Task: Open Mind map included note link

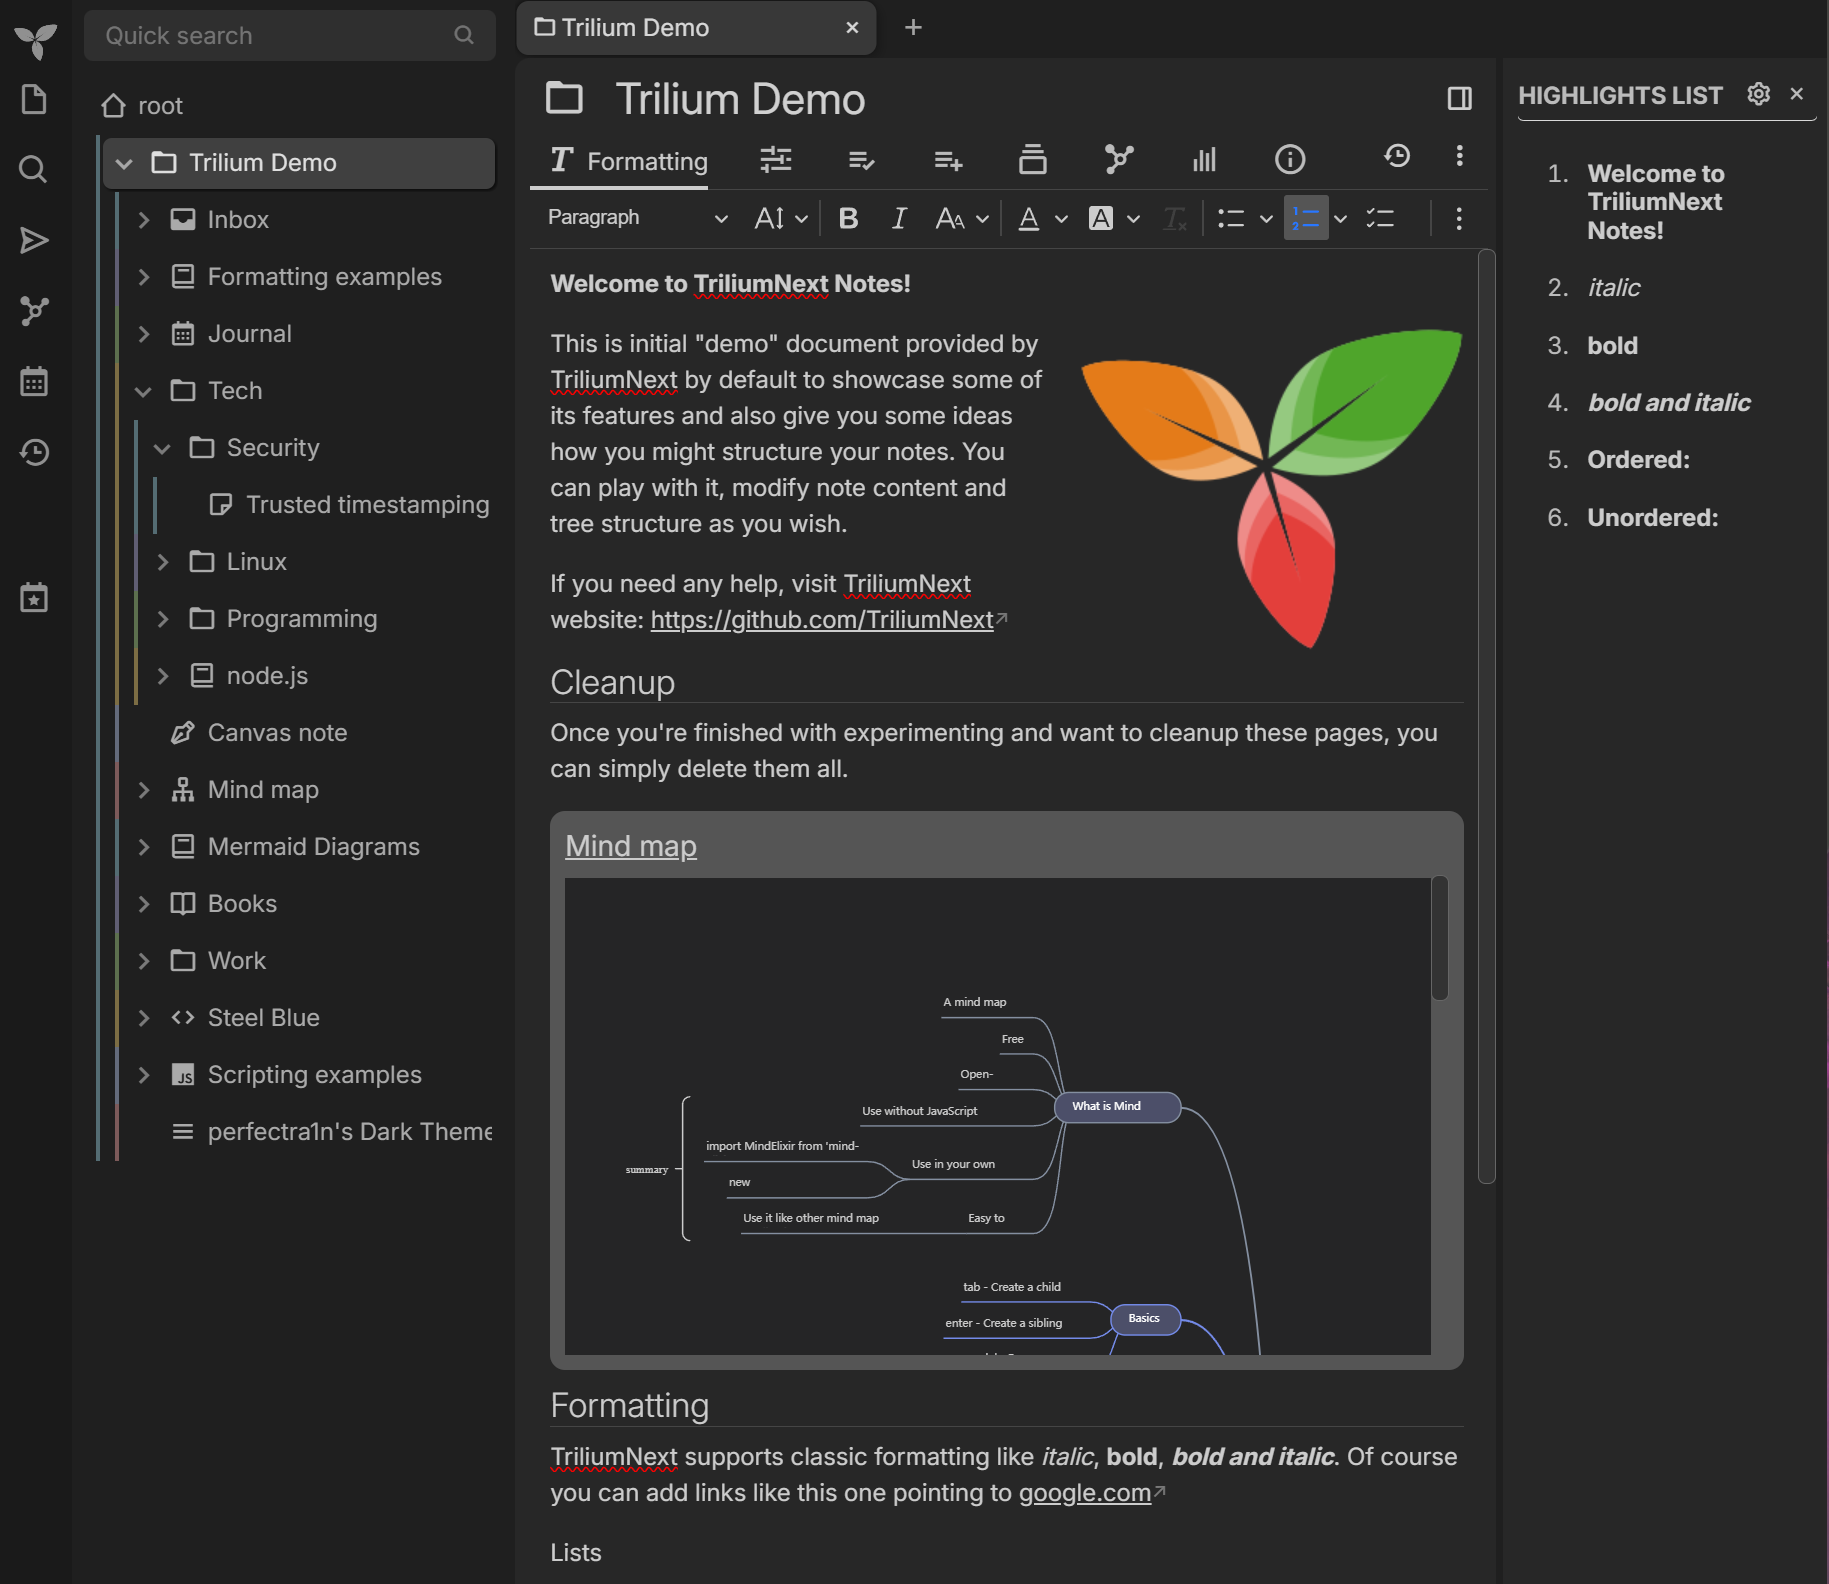Action: 631,846
